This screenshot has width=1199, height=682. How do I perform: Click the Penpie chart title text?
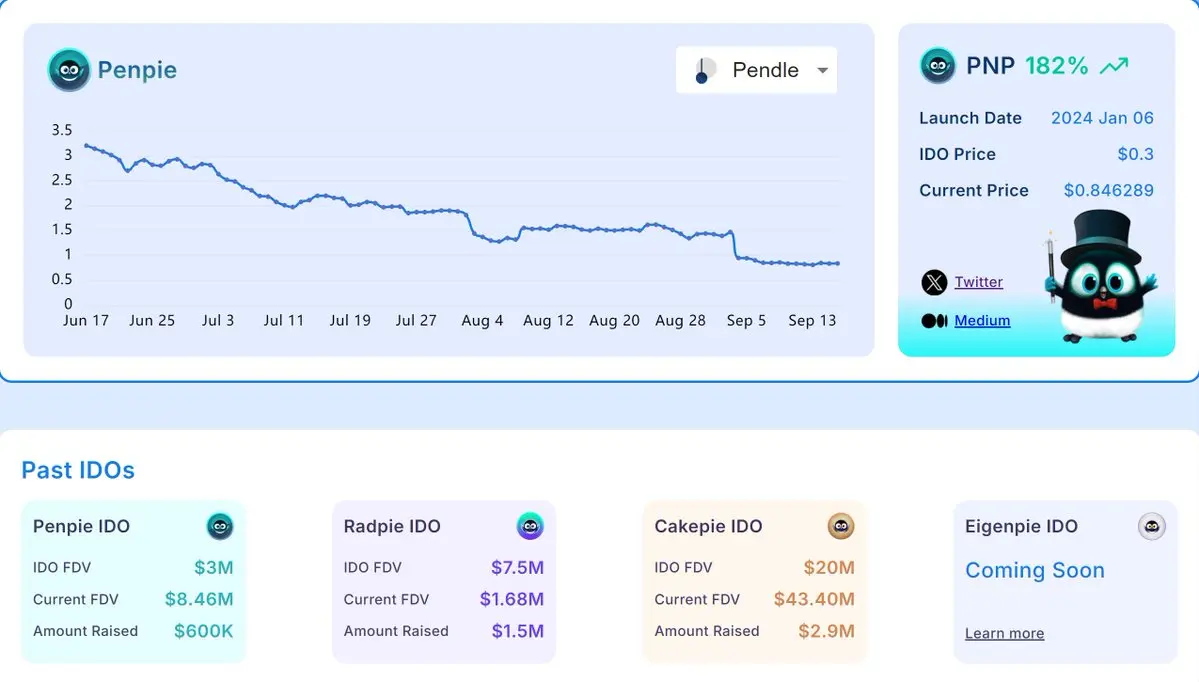click(137, 70)
